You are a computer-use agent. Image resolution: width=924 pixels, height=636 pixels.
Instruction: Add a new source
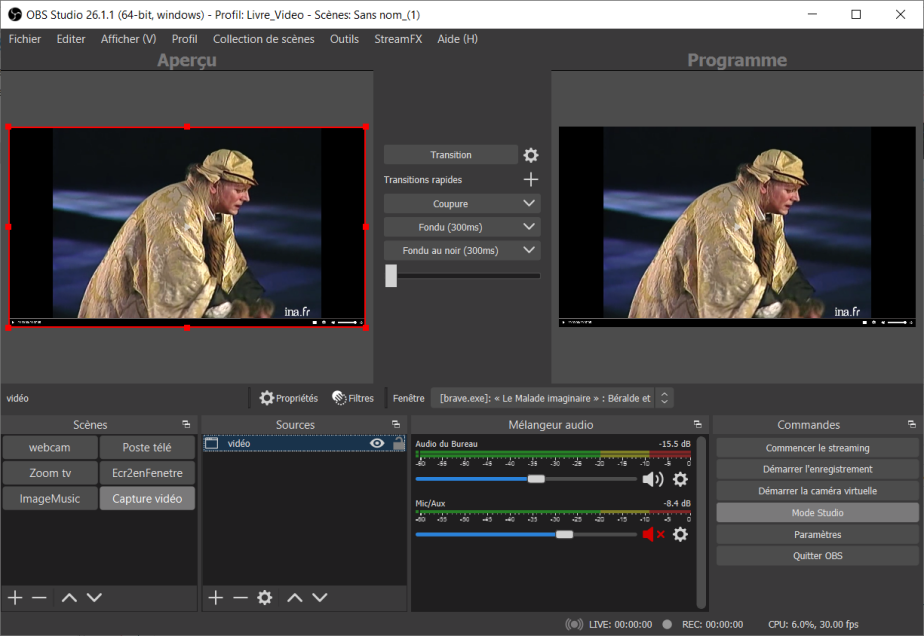[216, 598]
